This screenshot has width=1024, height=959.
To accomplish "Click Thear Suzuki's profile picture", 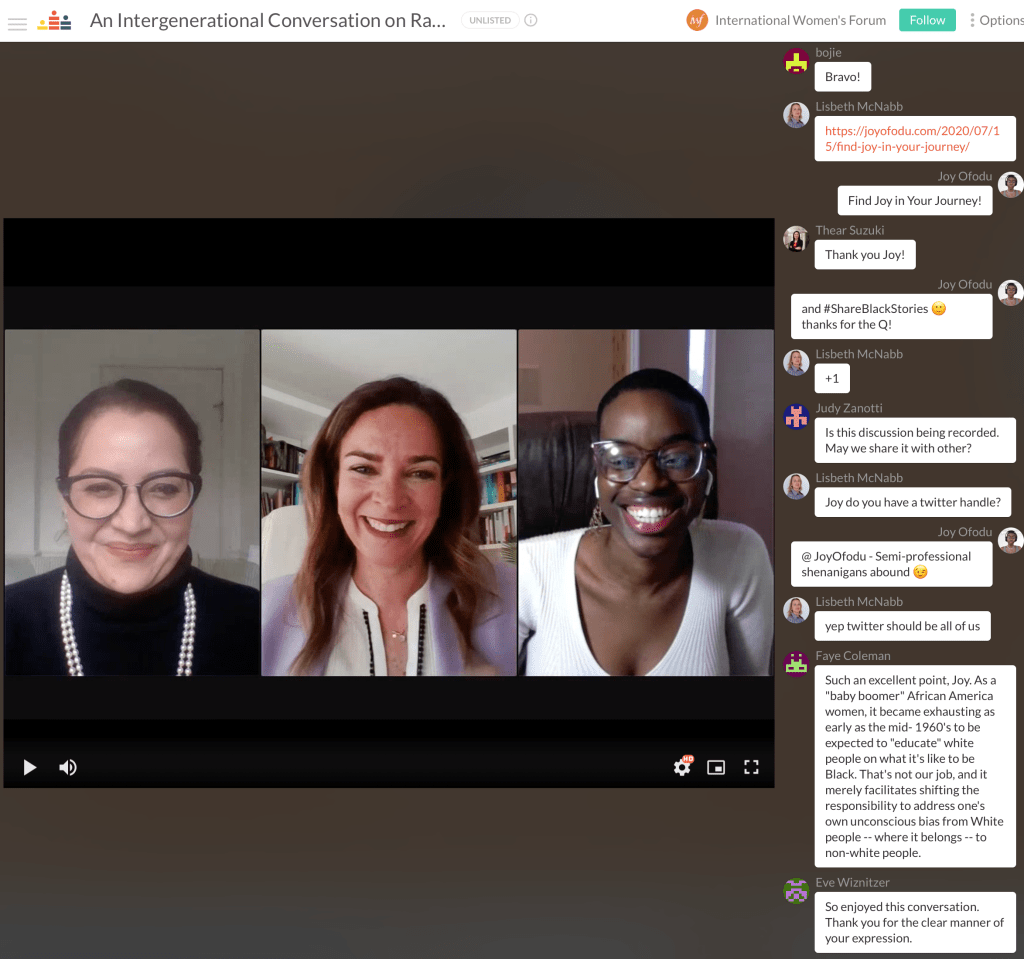I will click(x=796, y=239).
